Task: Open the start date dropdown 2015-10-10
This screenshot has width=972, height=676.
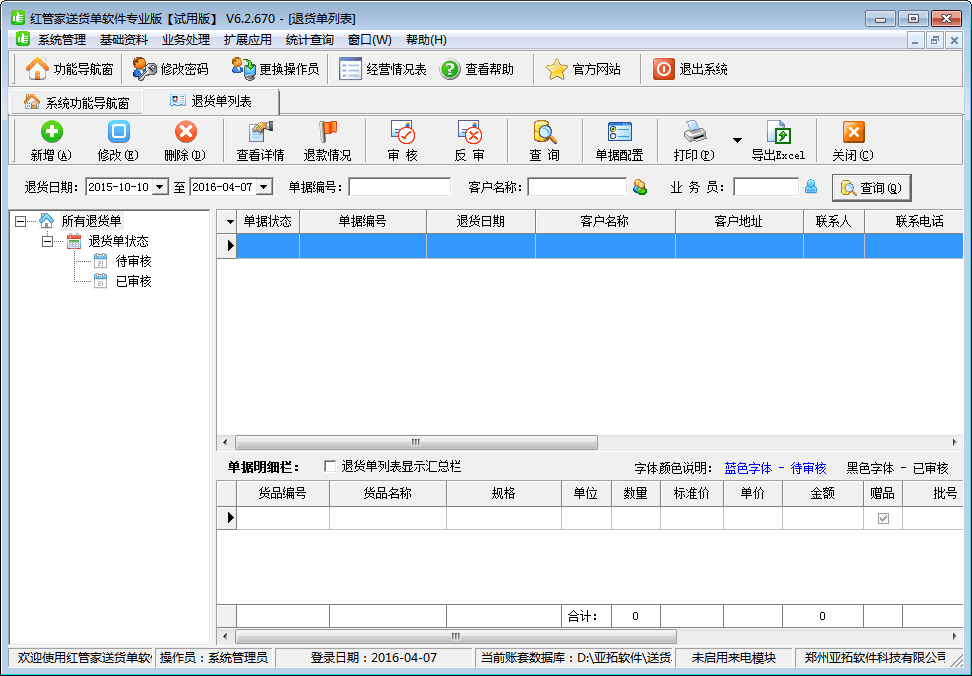Action: pos(160,187)
